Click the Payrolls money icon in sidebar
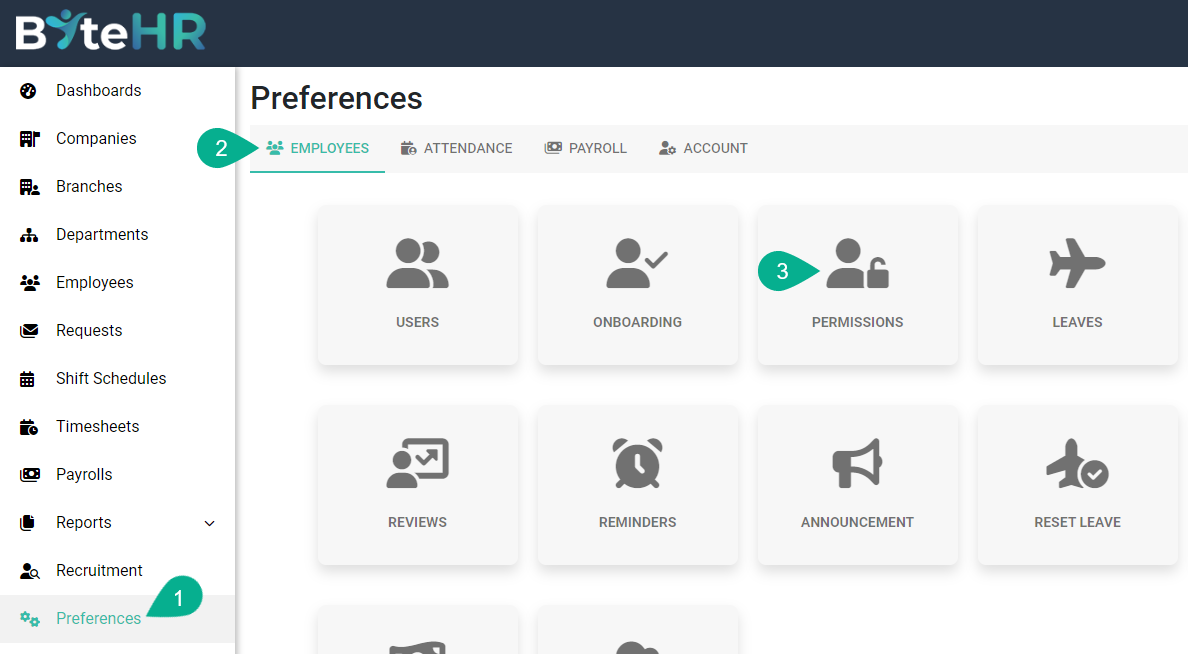Viewport: 1188px width, 654px height. [29, 474]
